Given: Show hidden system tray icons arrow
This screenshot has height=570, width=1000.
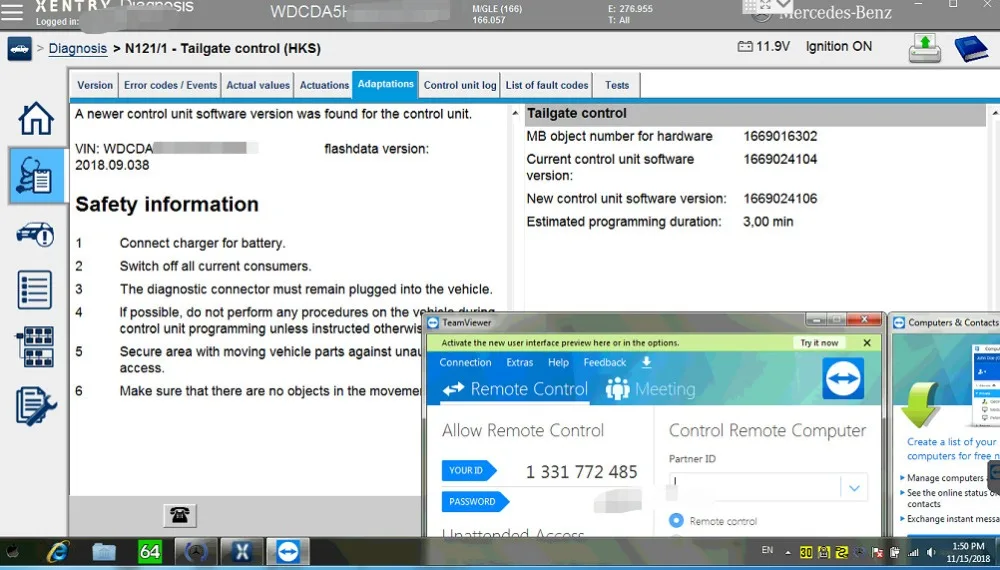Looking at the screenshot, I should click(x=788, y=552).
